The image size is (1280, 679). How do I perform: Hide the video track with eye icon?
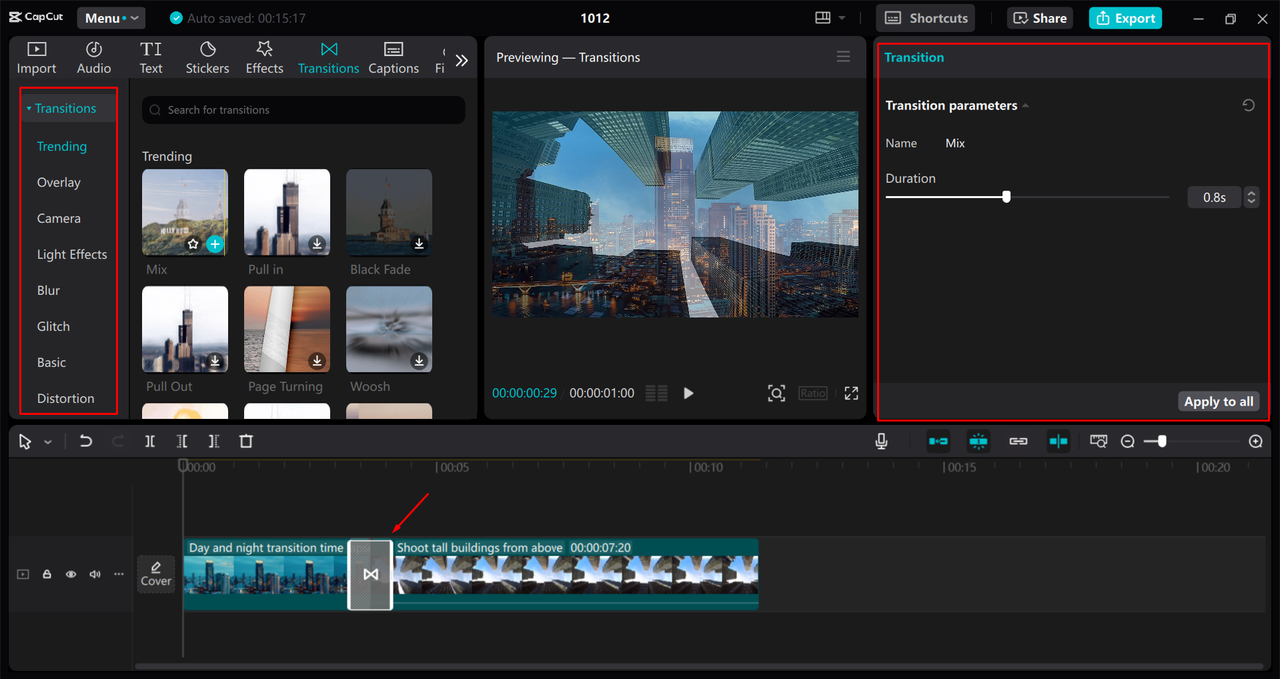pos(71,574)
